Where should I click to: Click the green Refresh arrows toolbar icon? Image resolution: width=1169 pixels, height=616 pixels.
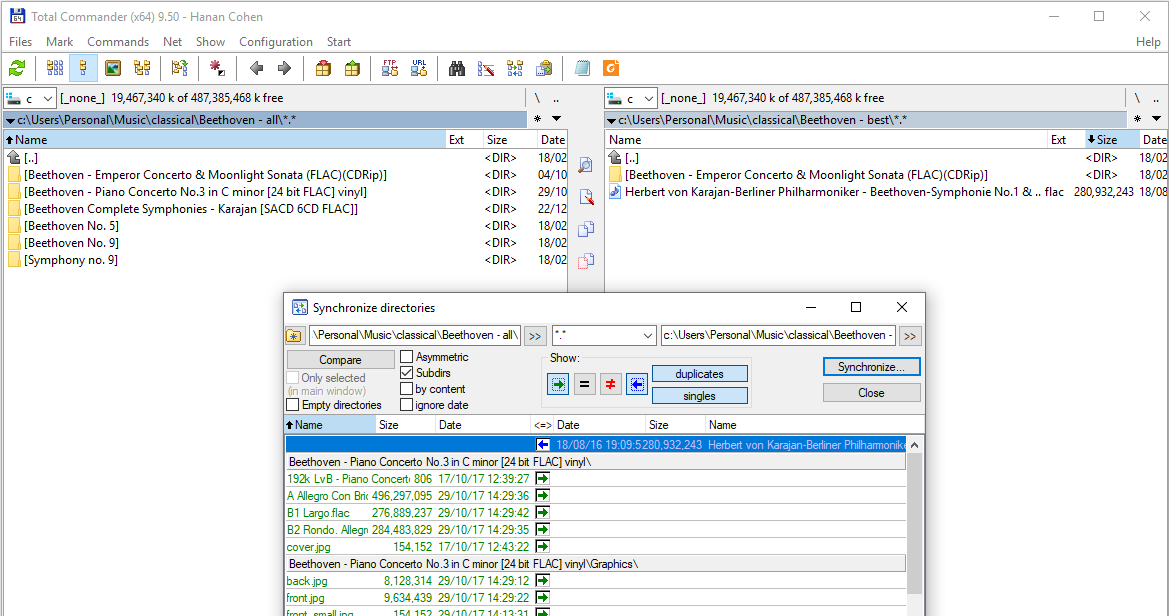pyautogui.click(x=17, y=69)
